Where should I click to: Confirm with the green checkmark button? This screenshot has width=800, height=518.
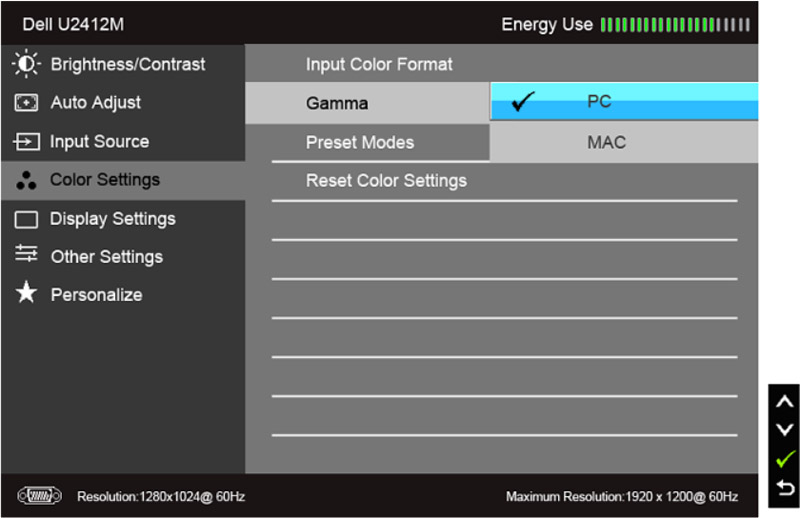[785, 459]
